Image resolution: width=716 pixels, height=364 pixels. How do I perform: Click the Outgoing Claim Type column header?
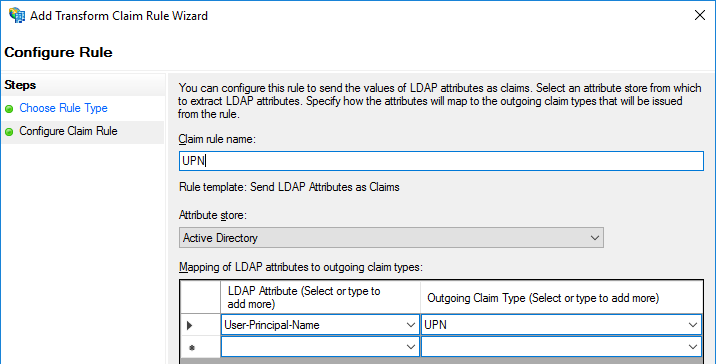[x=561, y=297]
